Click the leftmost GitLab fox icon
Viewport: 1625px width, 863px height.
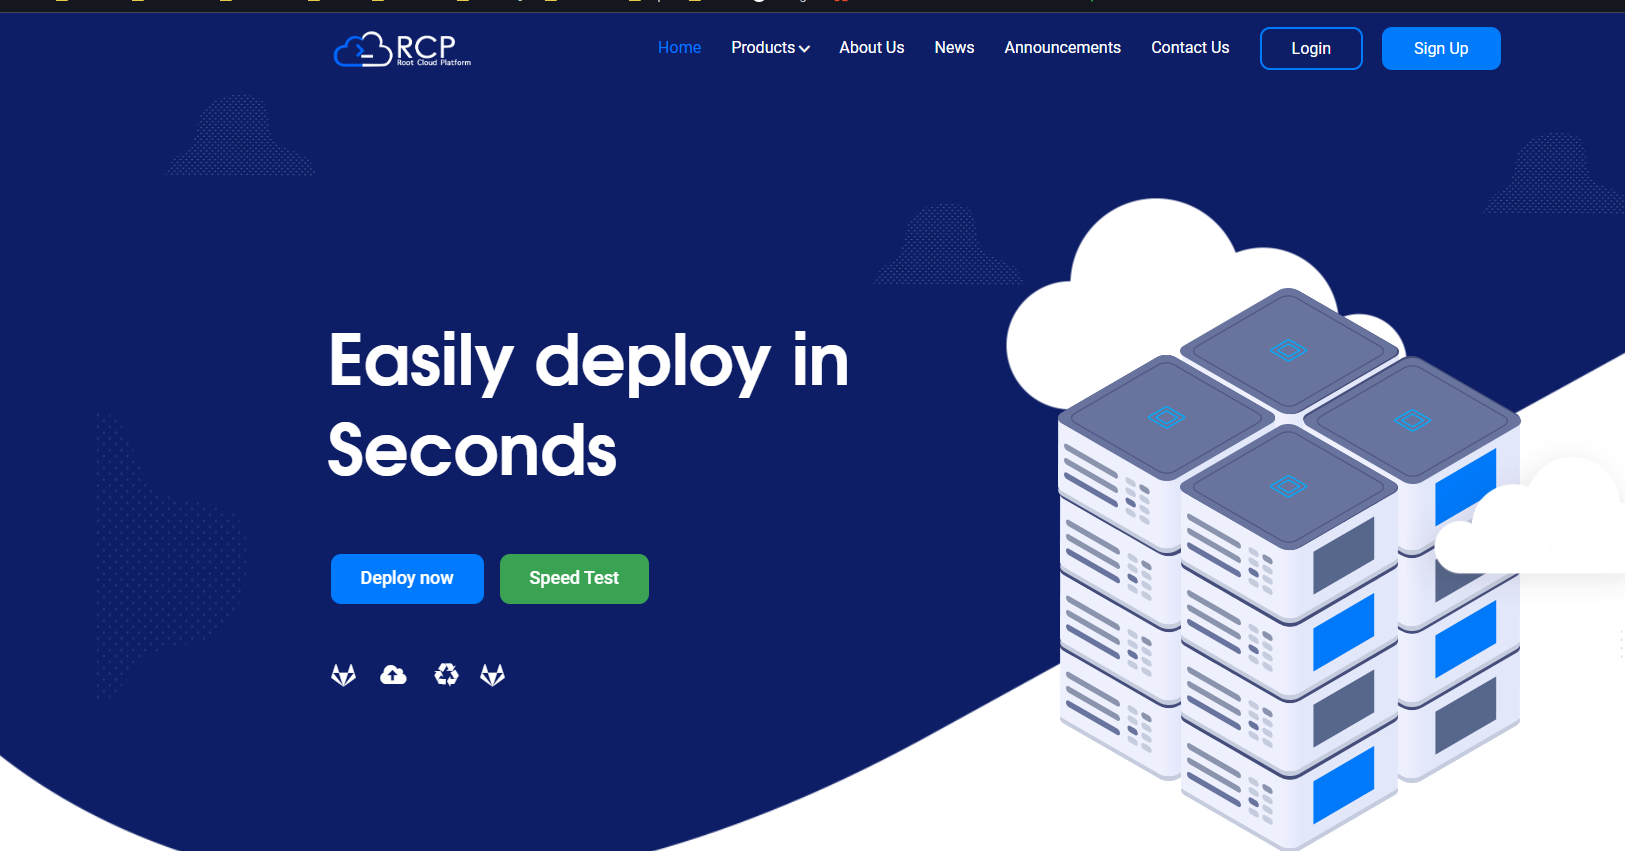pyautogui.click(x=343, y=675)
